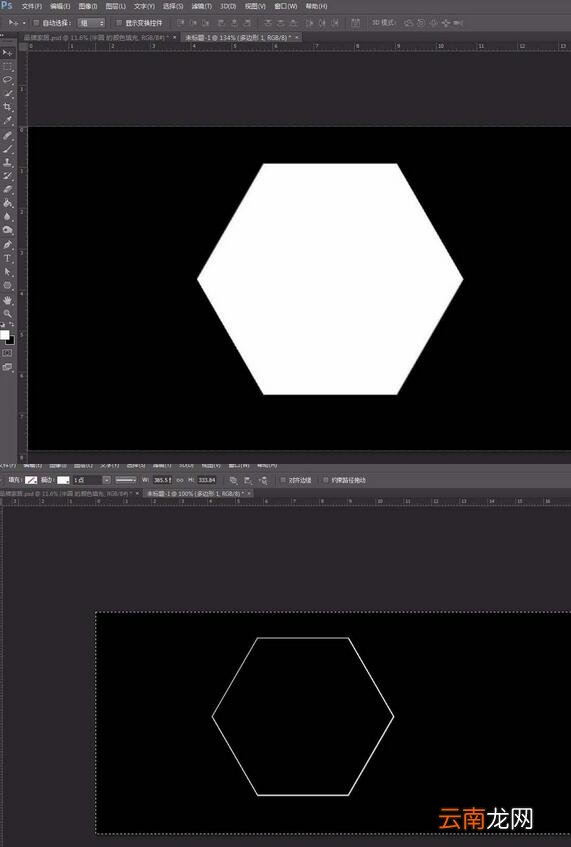Select the Clone Stamp tool
Screen dimensions: 571x847
pyautogui.click(x=7, y=162)
